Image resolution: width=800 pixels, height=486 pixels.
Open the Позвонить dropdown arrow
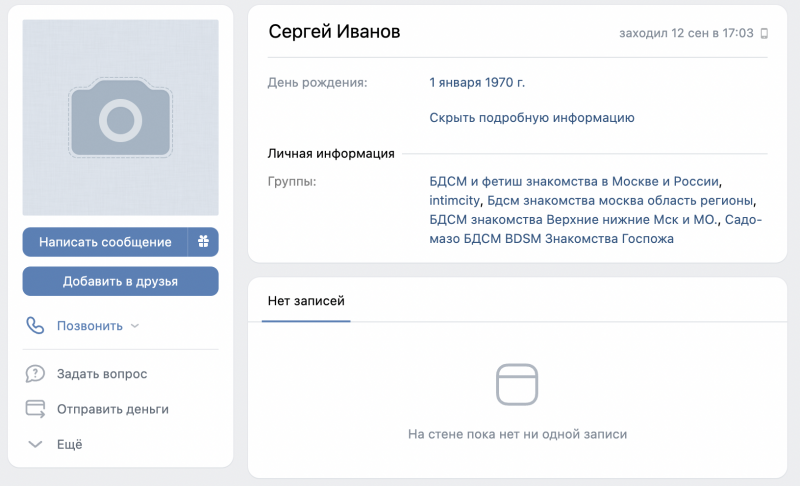pyautogui.click(x=135, y=326)
